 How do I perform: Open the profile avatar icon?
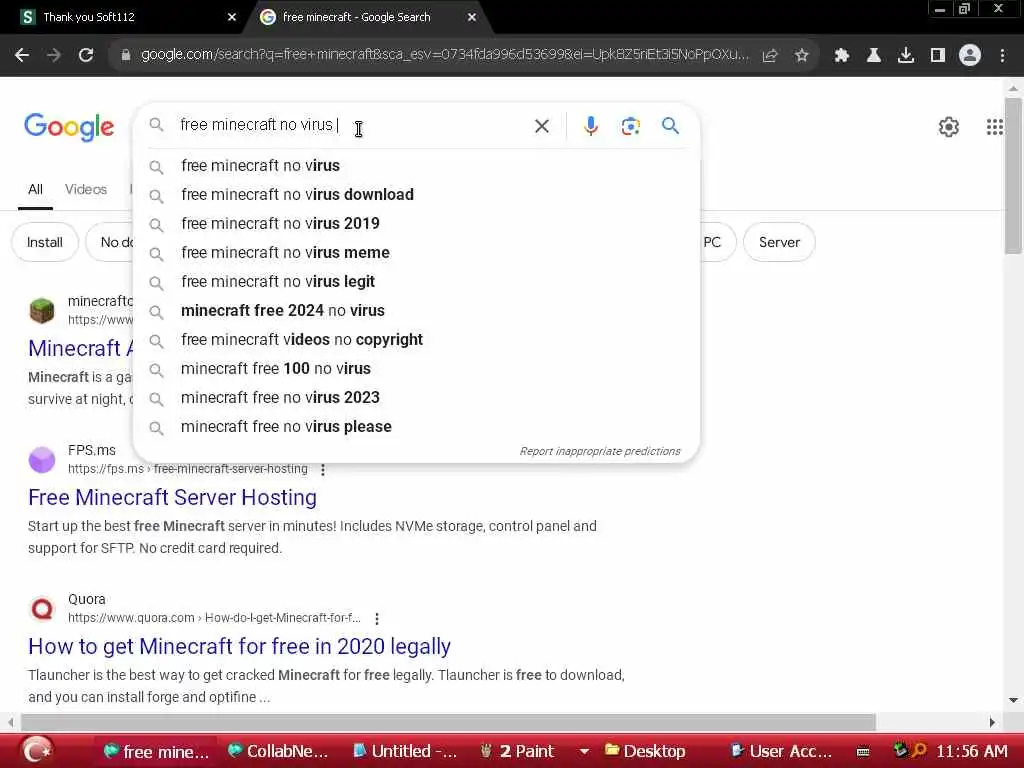[970, 56]
